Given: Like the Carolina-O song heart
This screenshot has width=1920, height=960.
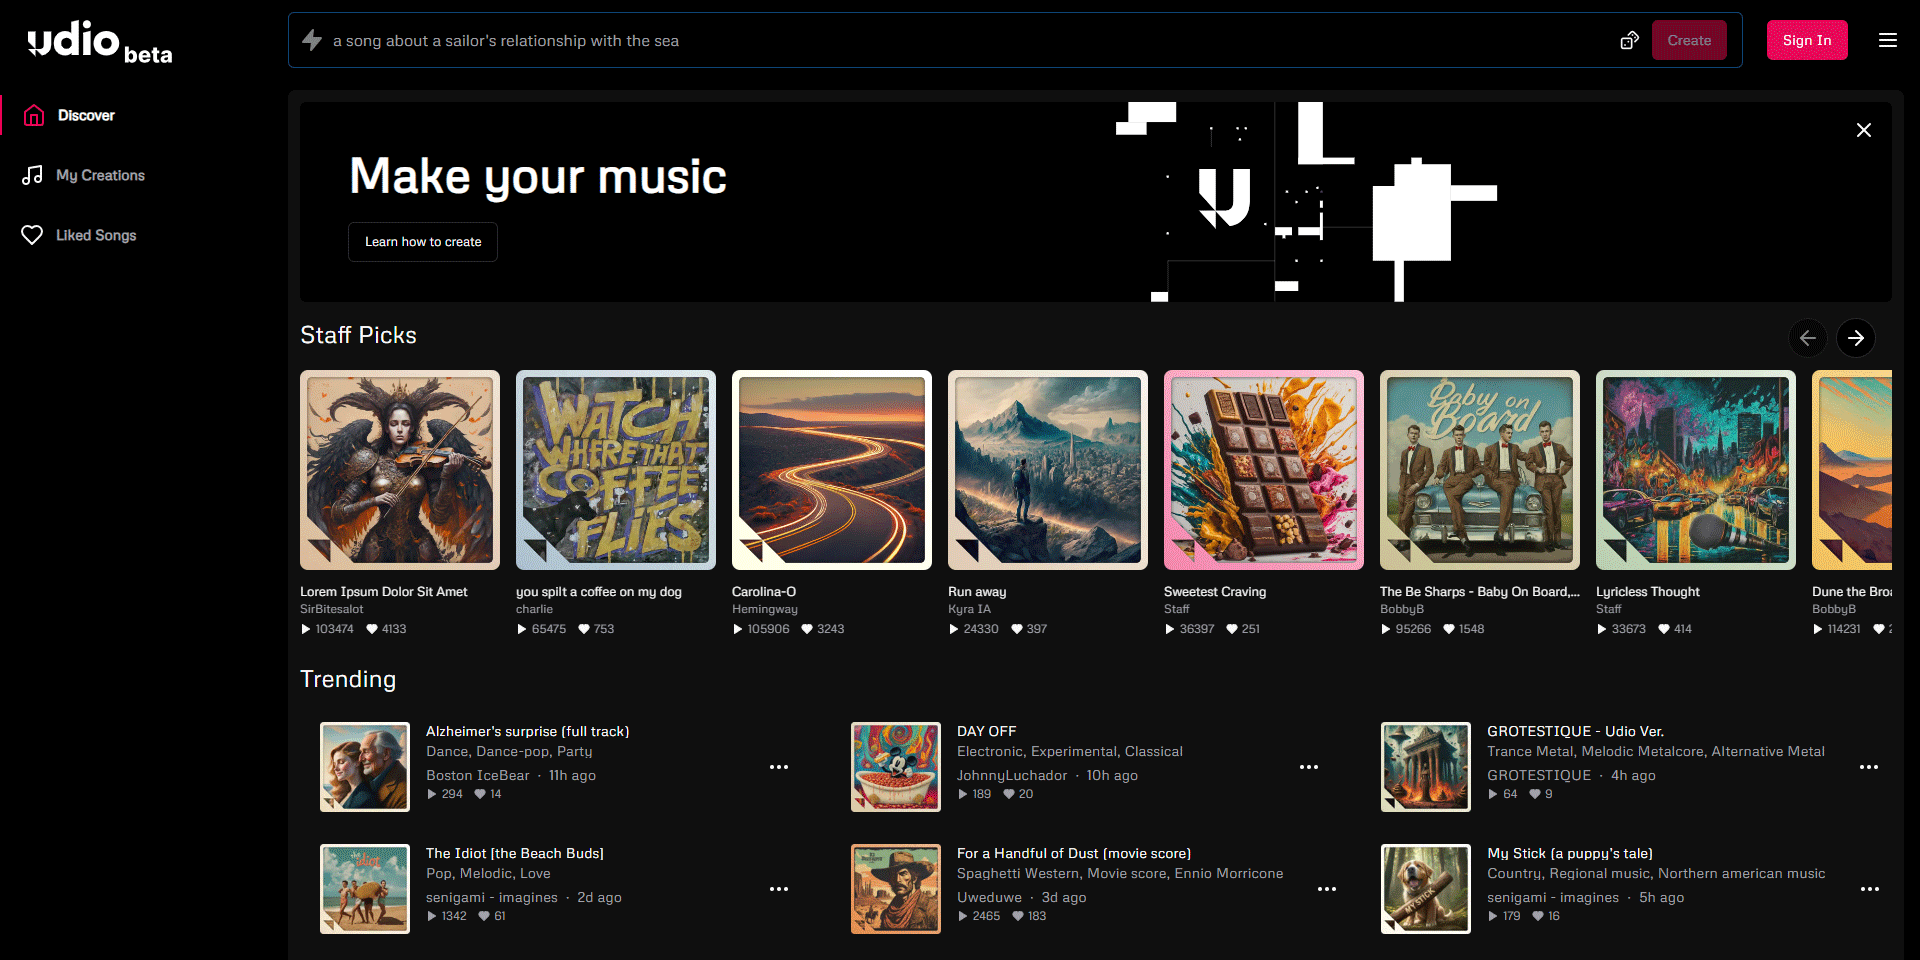Looking at the screenshot, I should click(806, 629).
